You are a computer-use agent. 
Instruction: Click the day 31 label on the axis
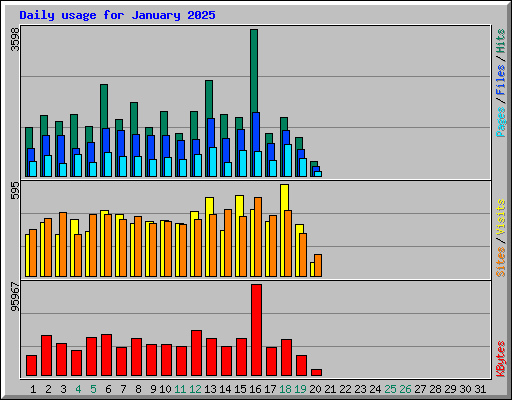pyautogui.click(x=480, y=389)
